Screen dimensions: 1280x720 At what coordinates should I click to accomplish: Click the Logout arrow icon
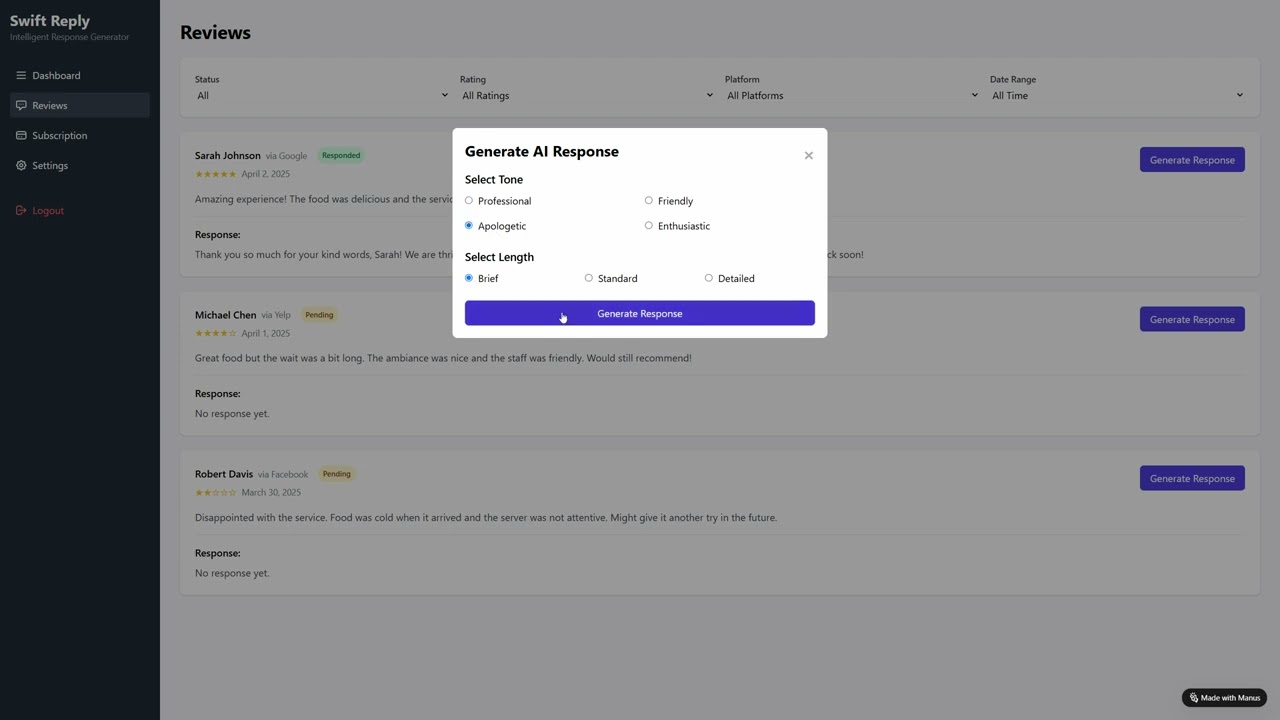click(x=21, y=210)
